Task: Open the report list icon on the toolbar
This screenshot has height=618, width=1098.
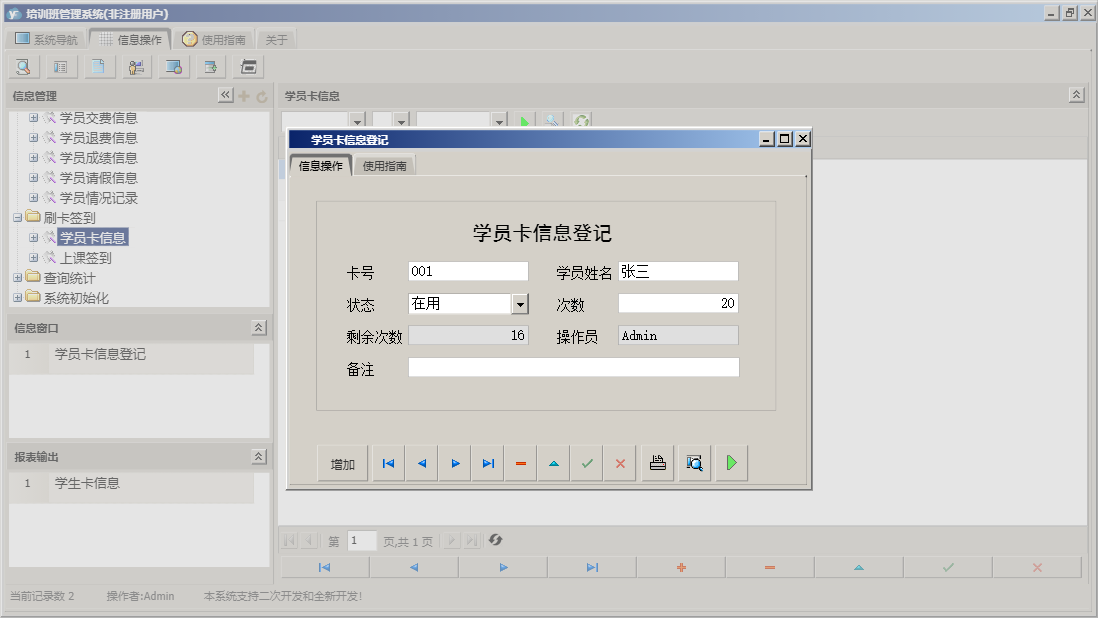Action: click(60, 66)
